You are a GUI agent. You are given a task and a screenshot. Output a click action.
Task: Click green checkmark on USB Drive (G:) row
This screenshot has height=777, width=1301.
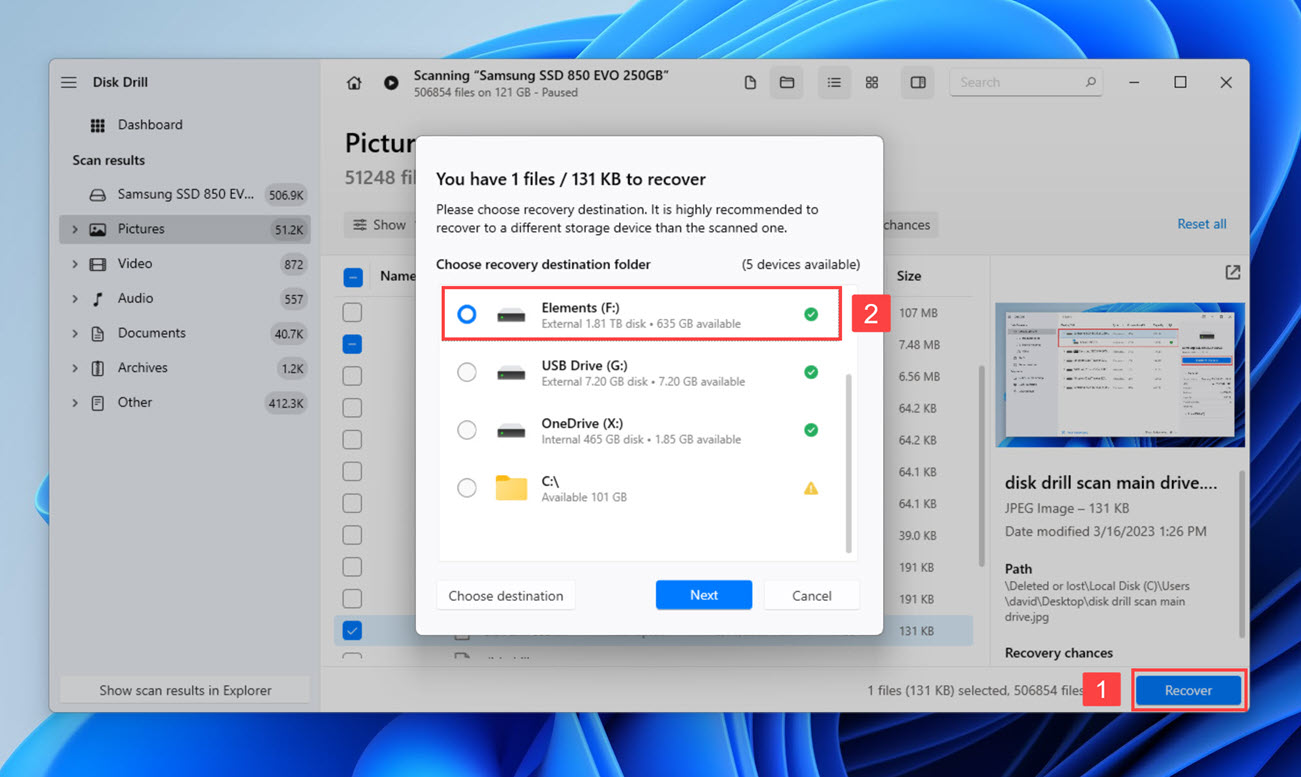pos(811,372)
